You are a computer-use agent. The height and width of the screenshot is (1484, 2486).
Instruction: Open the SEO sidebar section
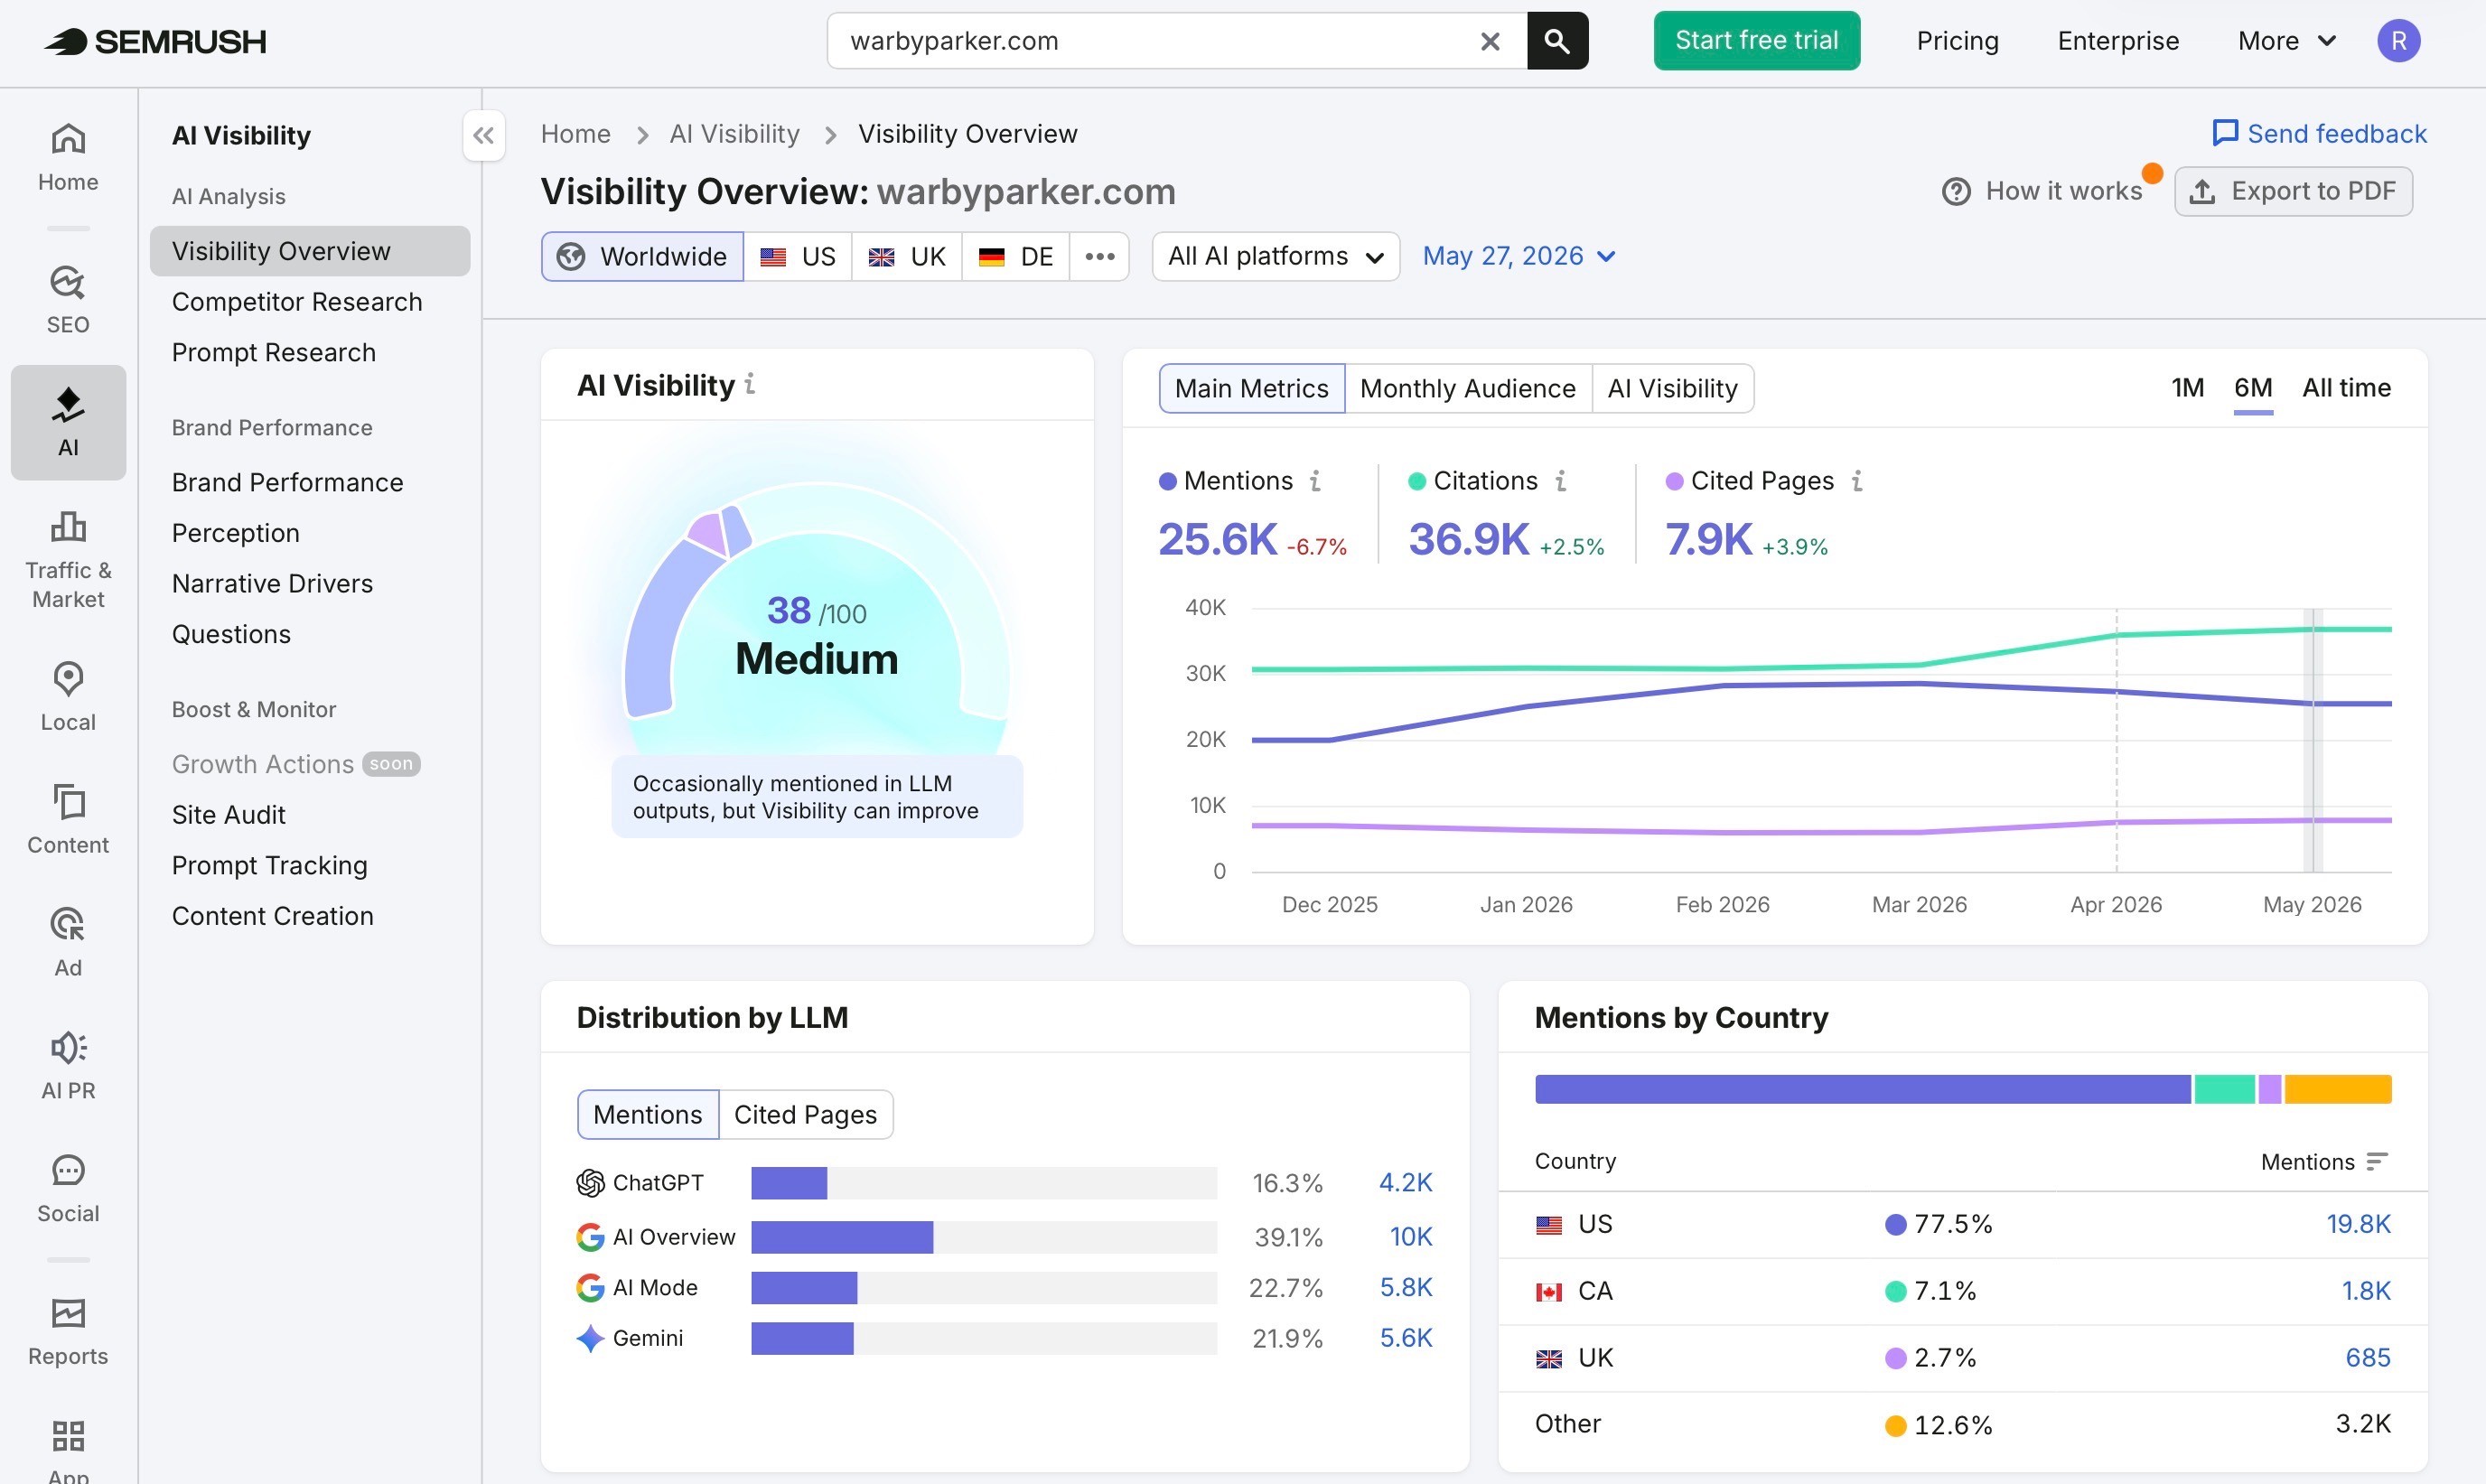pyautogui.click(x=68, y=300)
